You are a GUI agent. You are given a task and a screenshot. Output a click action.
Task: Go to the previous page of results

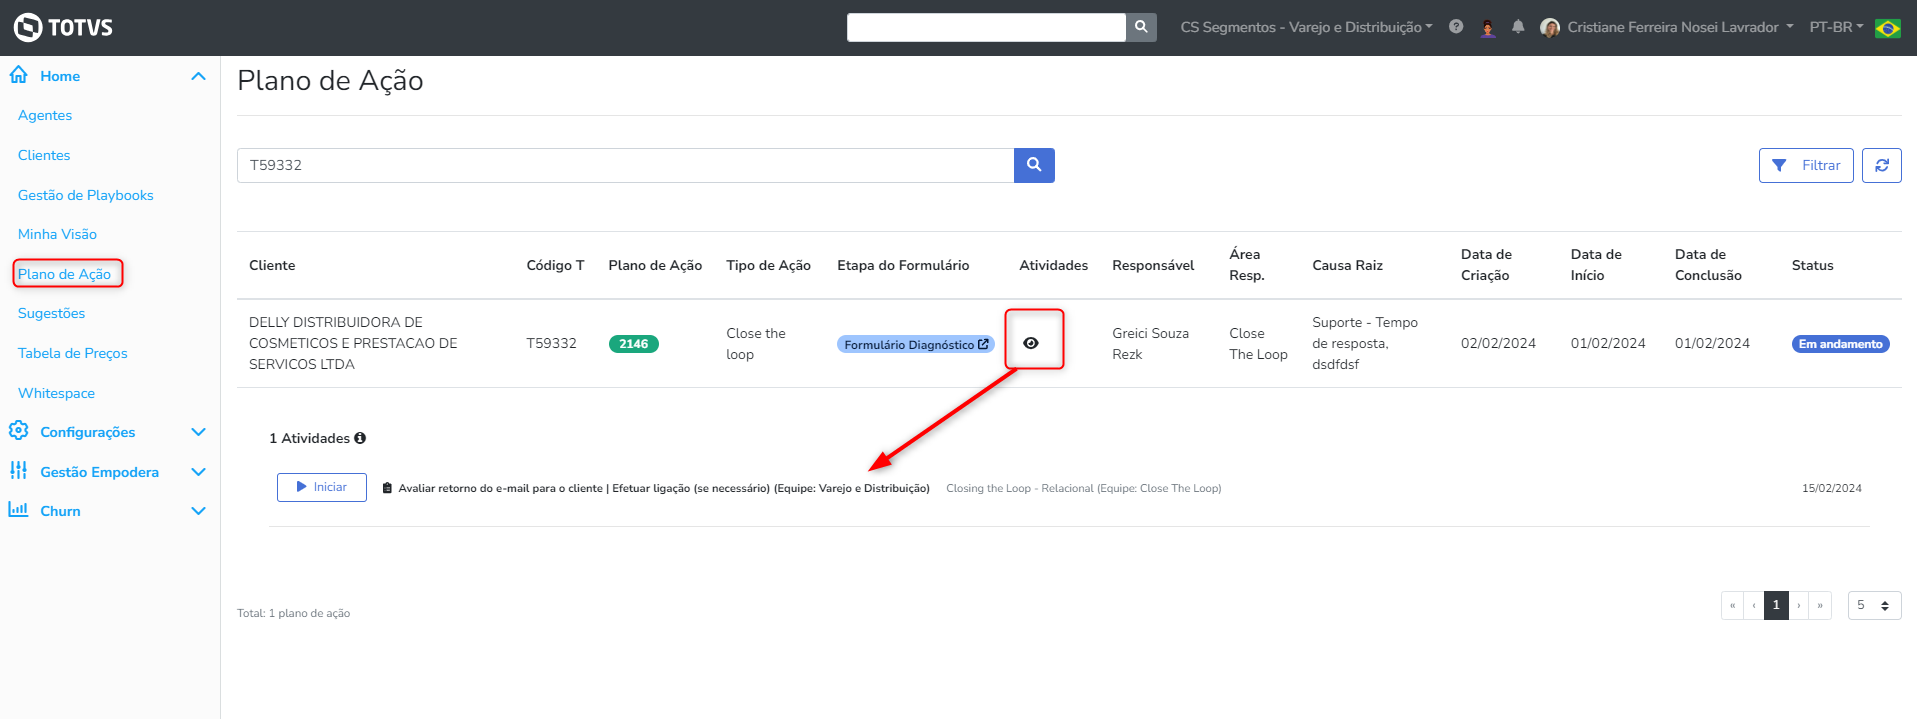click(1754, 605)
